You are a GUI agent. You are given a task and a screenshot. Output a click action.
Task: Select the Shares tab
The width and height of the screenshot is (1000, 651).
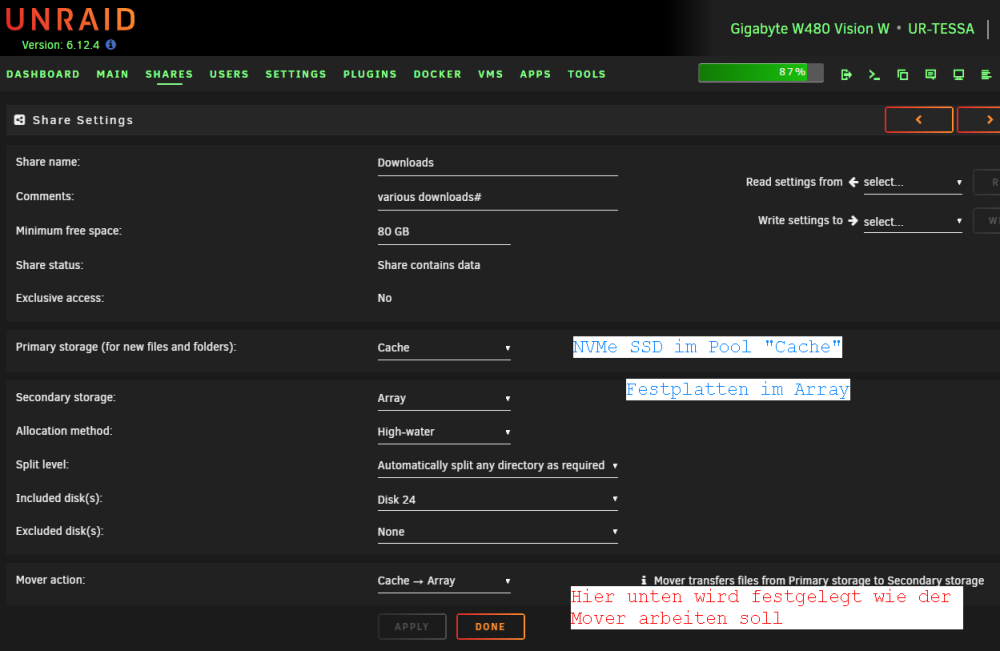[x=169, y=74]
